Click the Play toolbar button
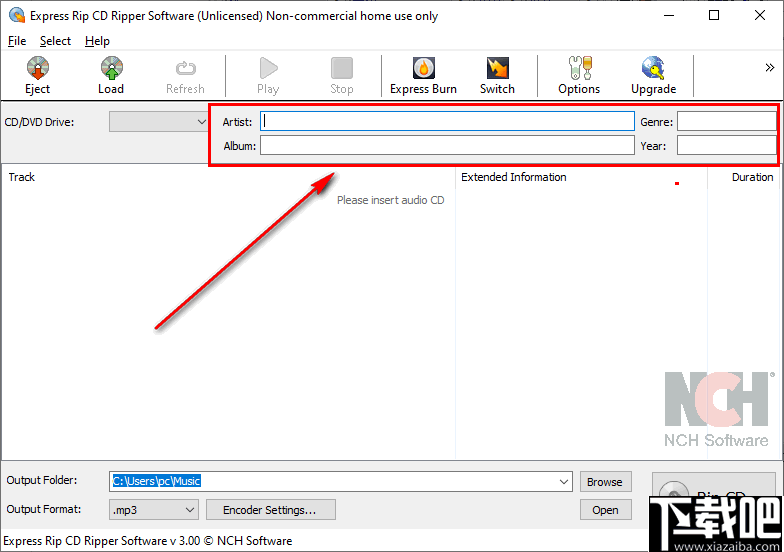The width and height of the screenshot is (784, 552). (x=268, y=76)
